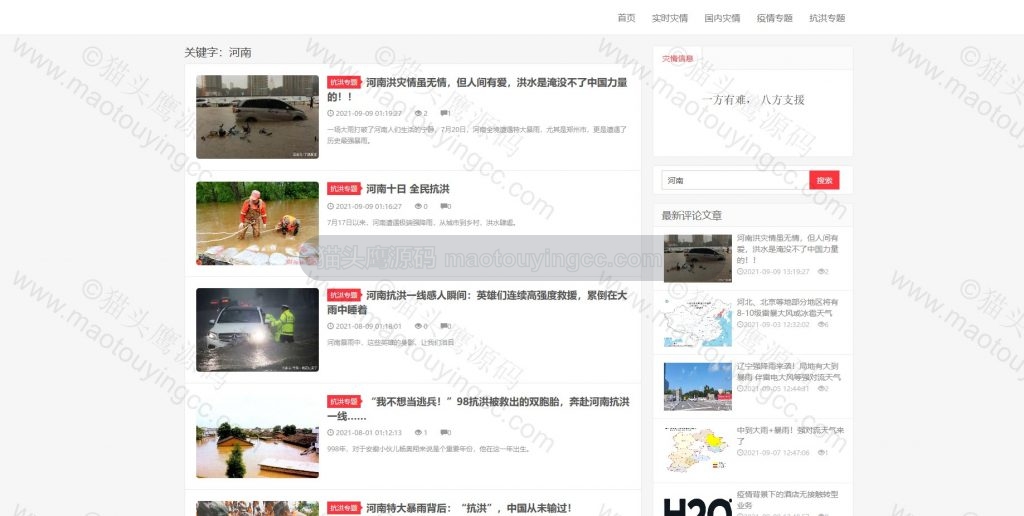Open article 河南特大暴雨背后：“抗洪”，中国从未输过
The height and width of the screenshot is (516, 1024).
(469, 508)
